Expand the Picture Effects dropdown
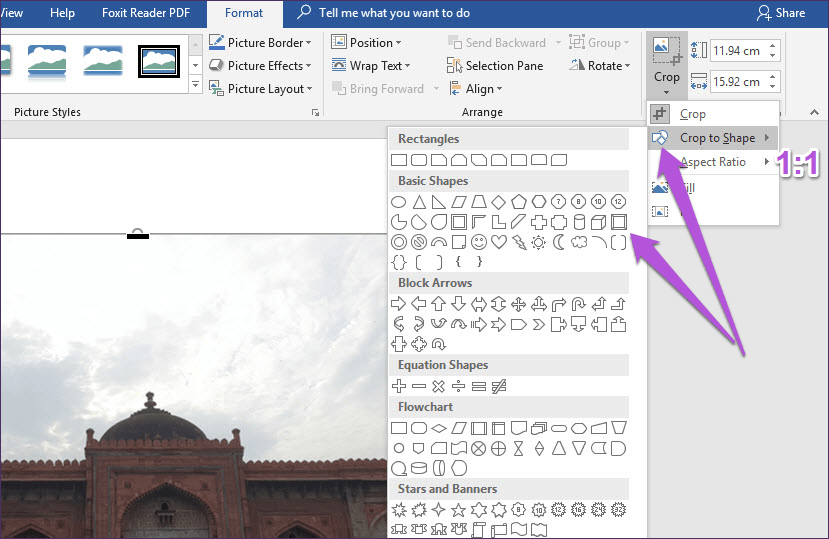Image resolution: width=829 pixels, height=539 pixels. pos(262,66)
